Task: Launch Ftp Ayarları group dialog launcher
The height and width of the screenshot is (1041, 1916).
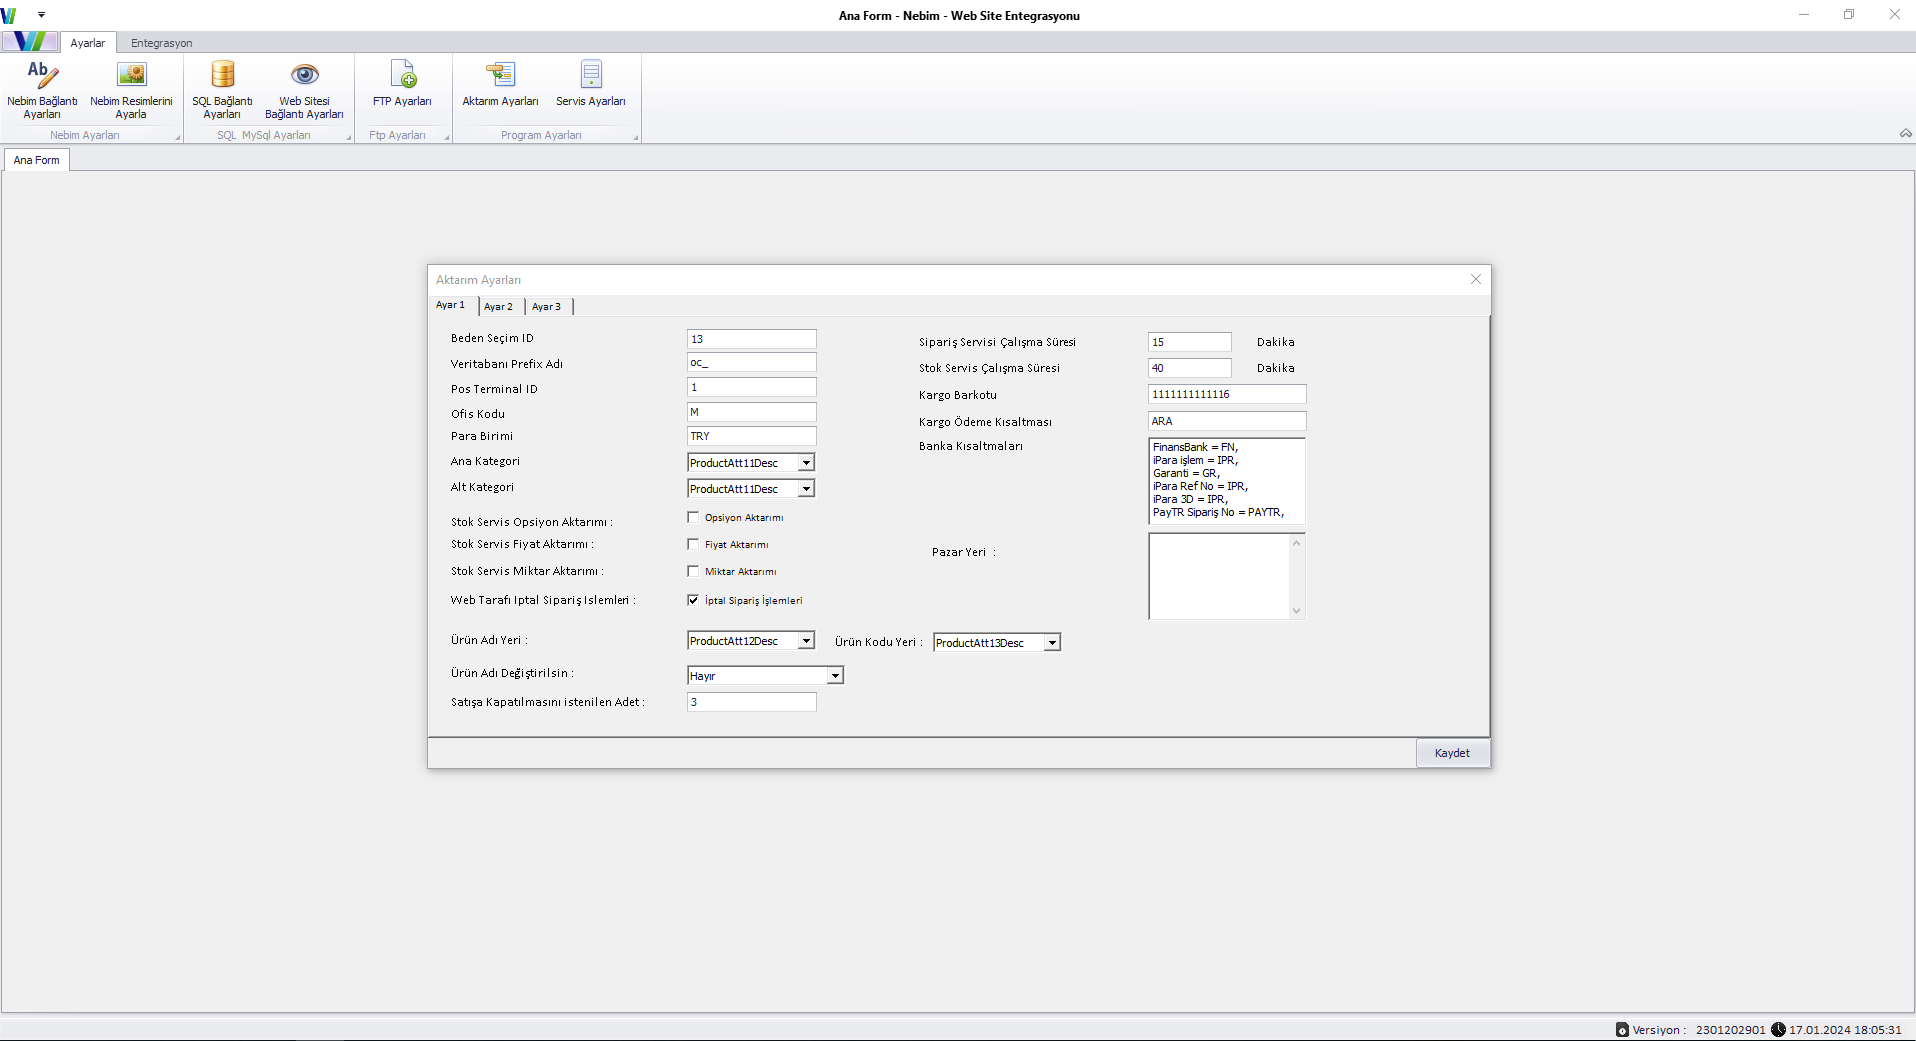Action: click(447, 138)
